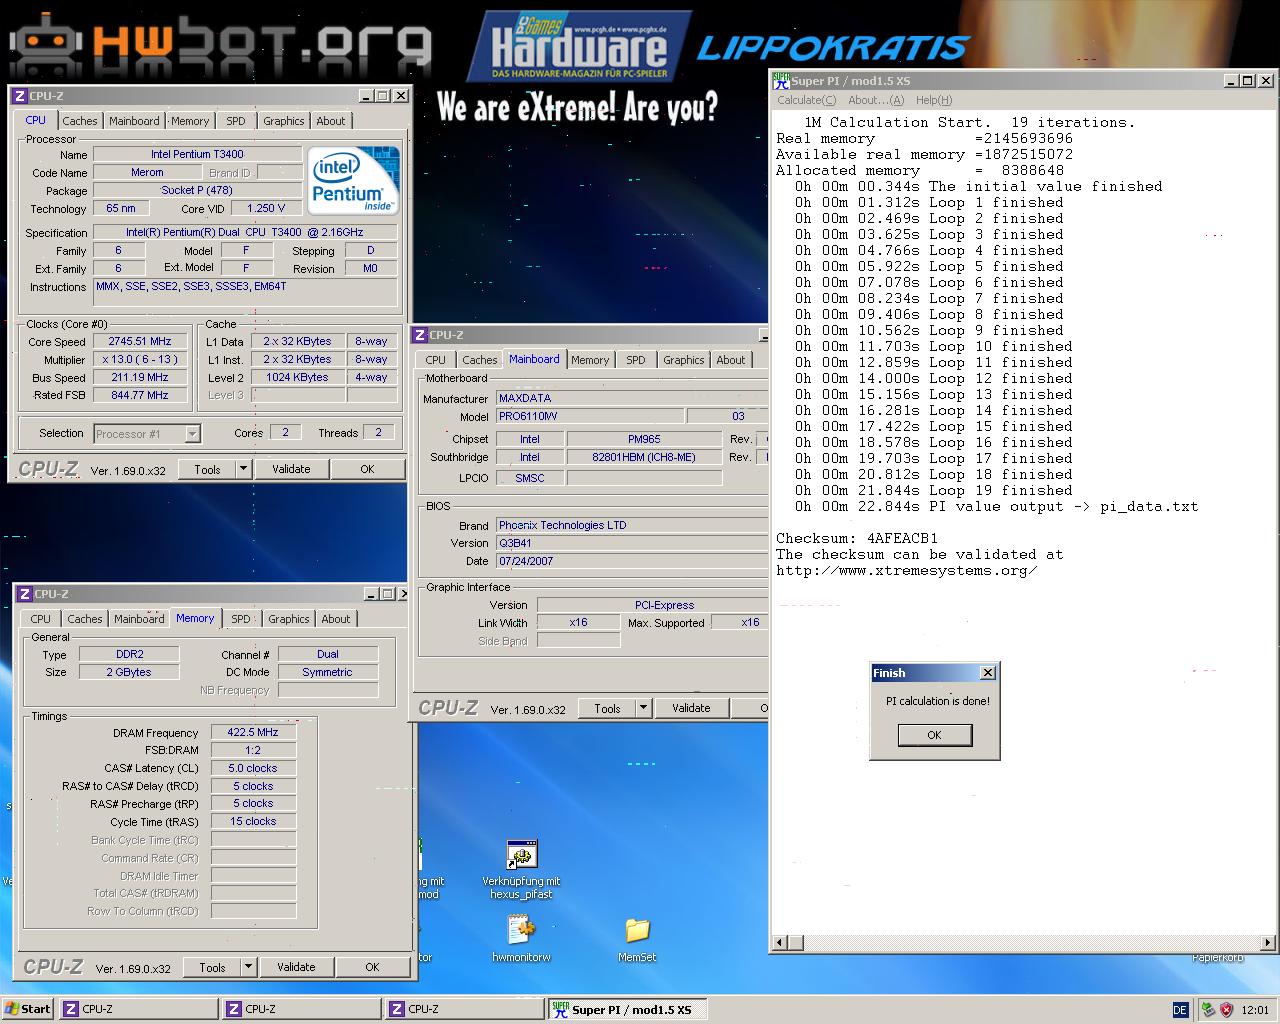Click the DE language indicator in tray
The width and height of the screenshot is (1280, 1024).
1180,1010
